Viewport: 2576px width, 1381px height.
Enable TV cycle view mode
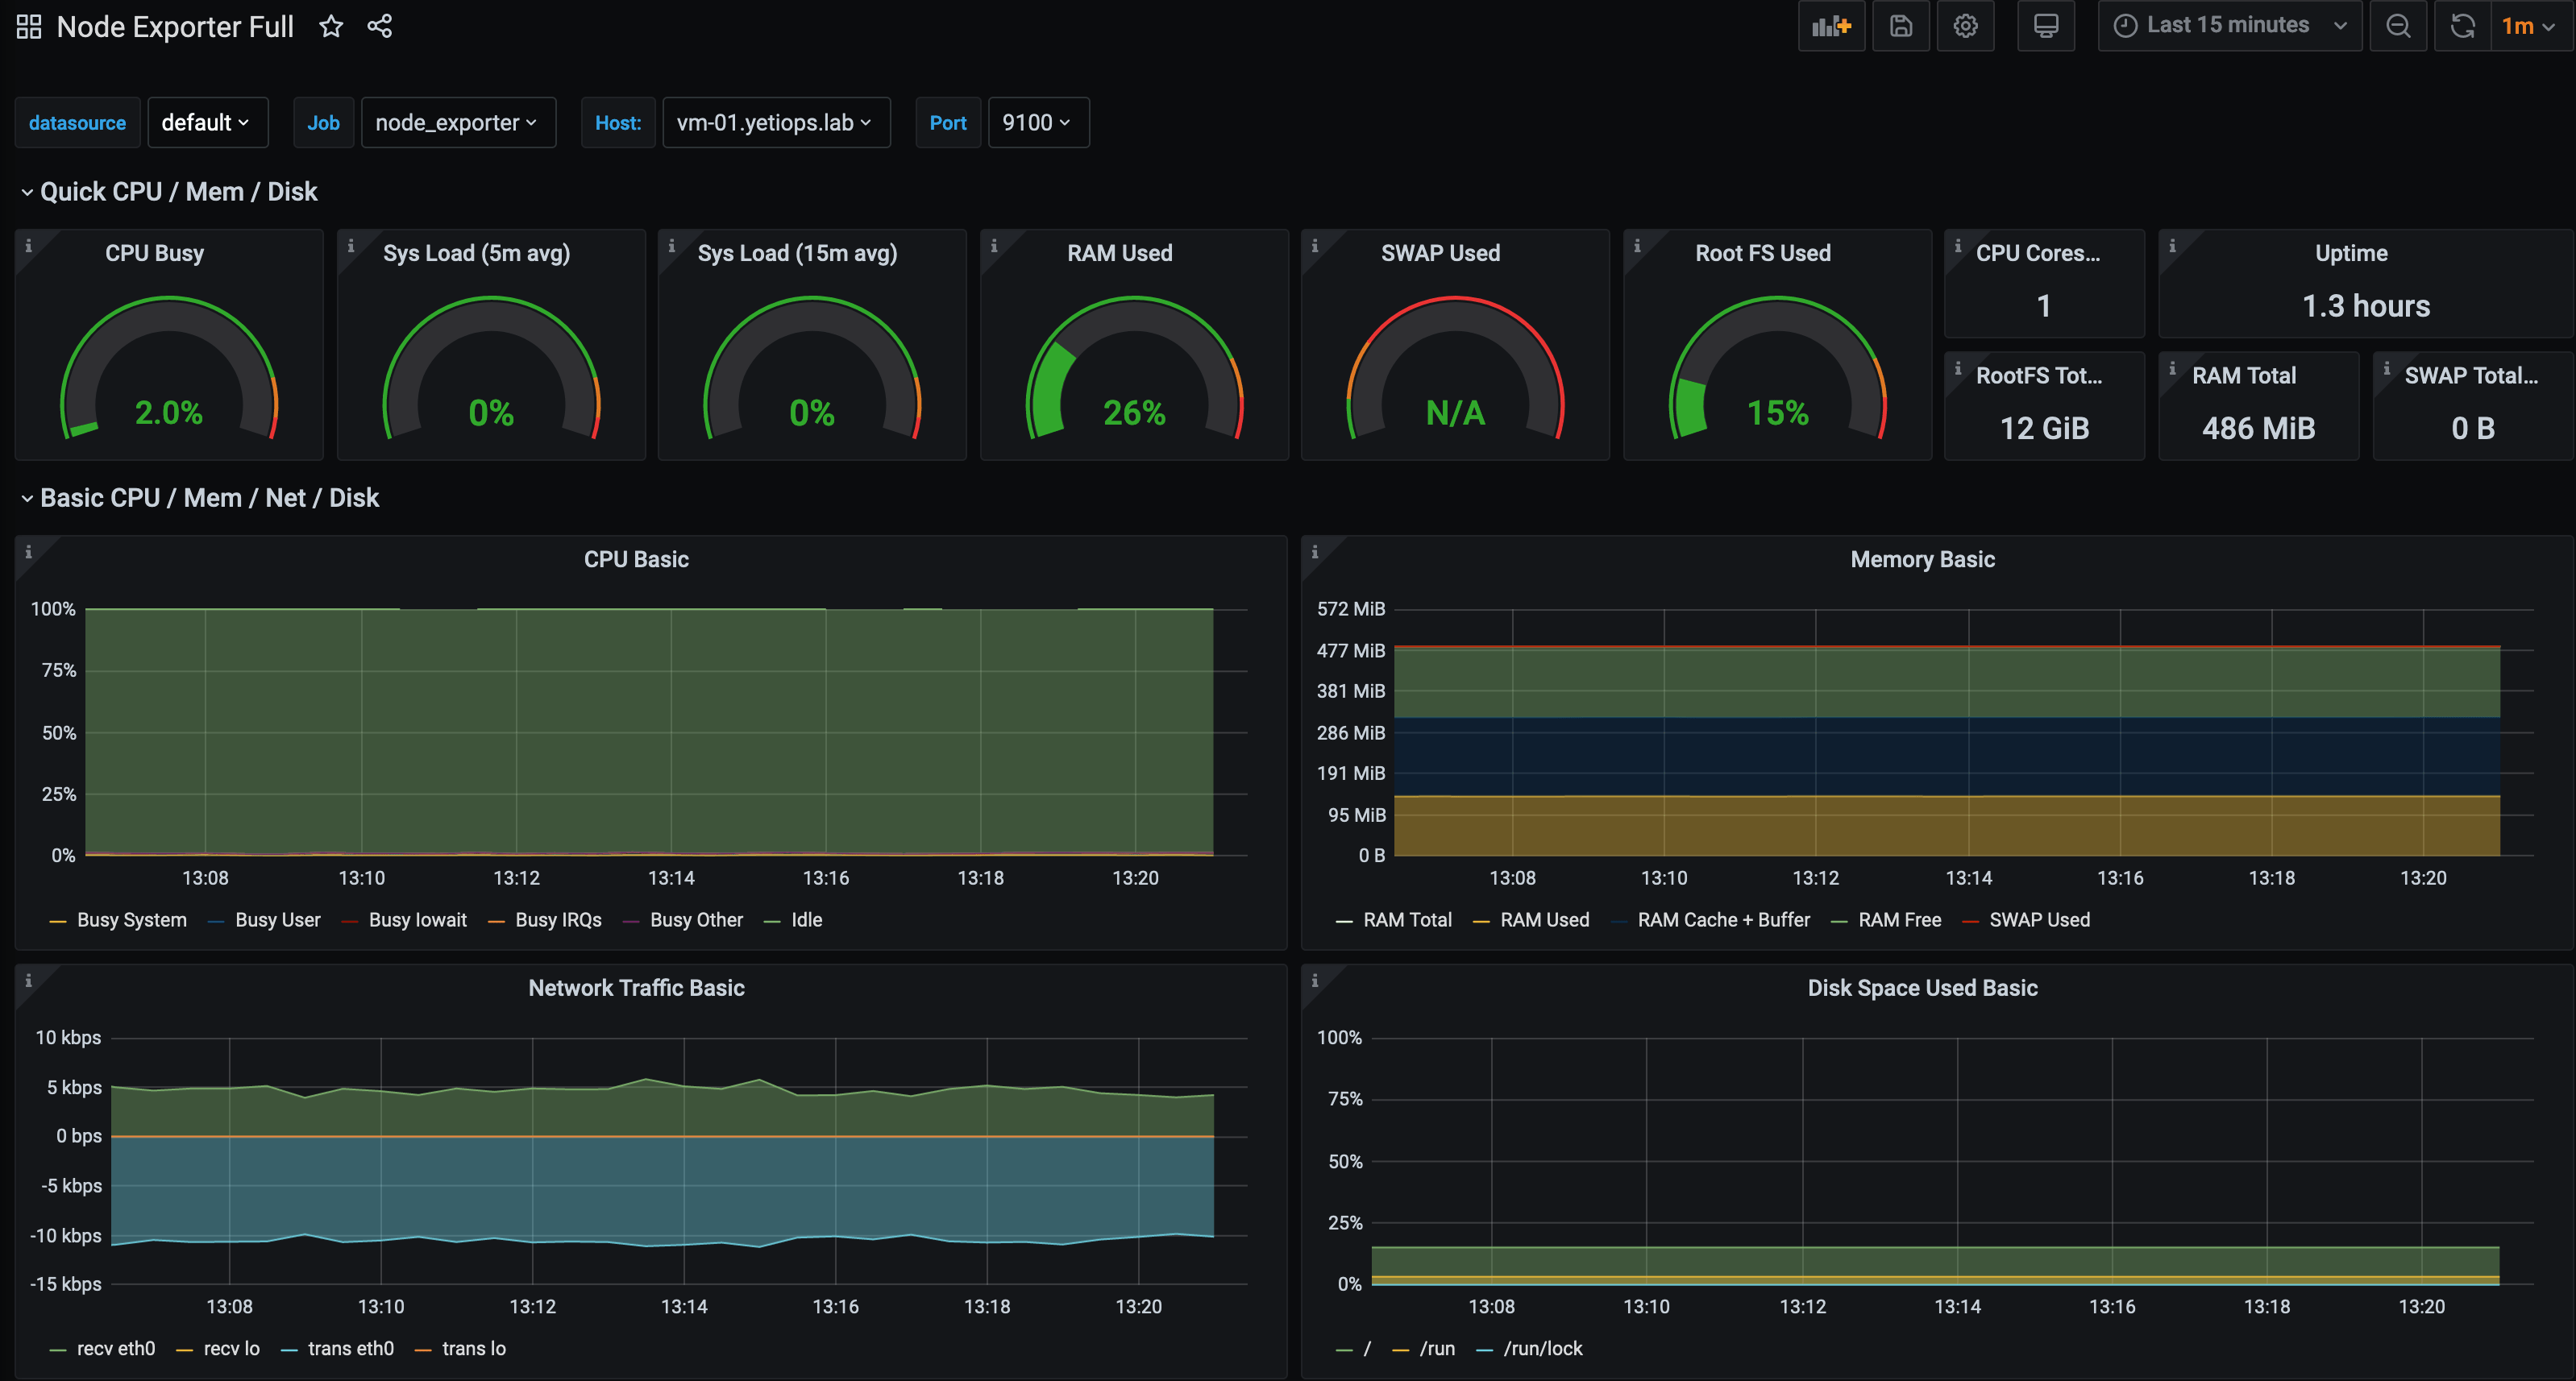(2045, 26)
